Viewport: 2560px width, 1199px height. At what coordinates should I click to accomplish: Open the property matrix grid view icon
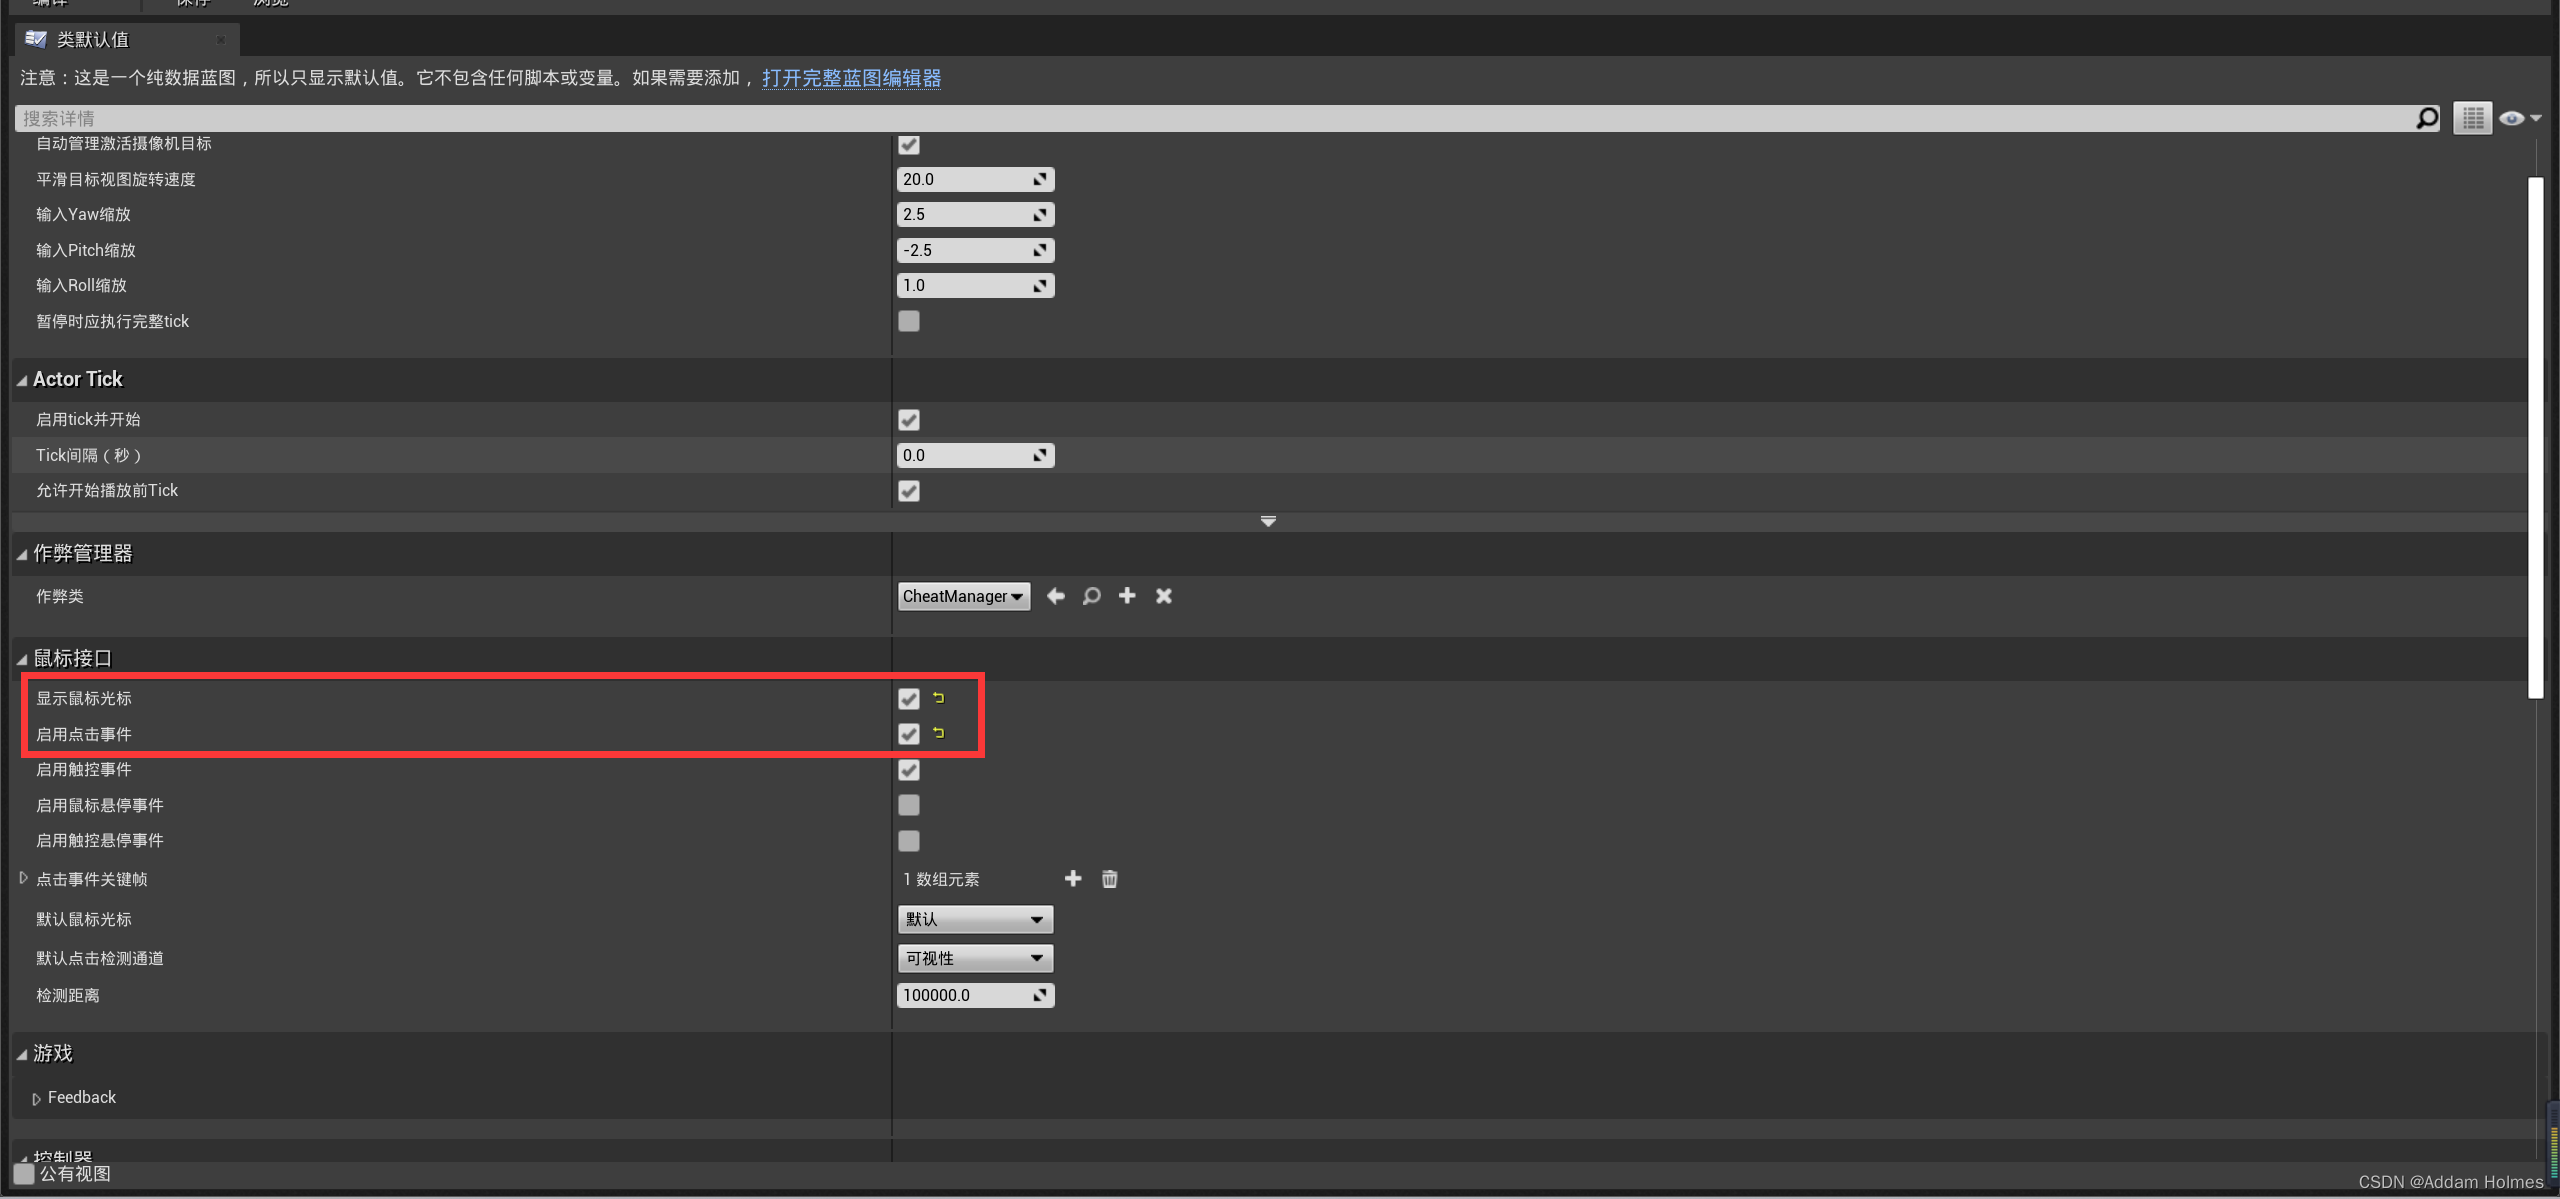pos(2472,118)
